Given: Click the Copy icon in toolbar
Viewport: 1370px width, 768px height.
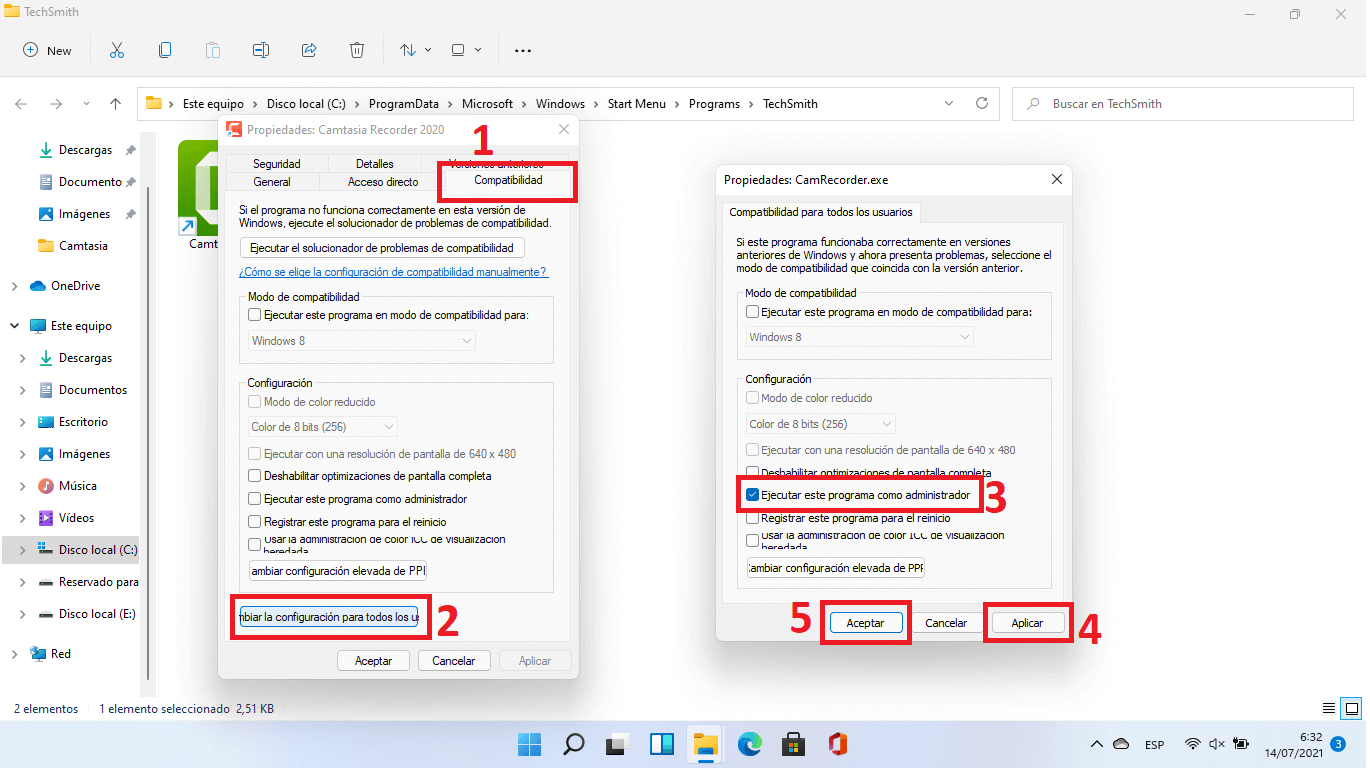Looking at the screenshot, I should tap(165, 50).
